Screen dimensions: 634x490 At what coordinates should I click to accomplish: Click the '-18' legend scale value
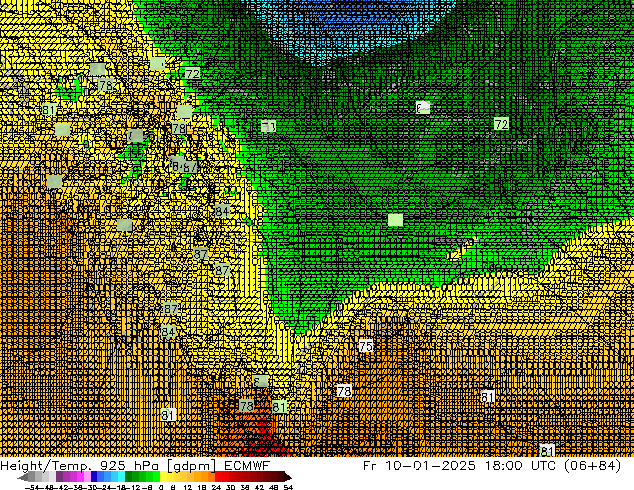[x=119, y=487]
